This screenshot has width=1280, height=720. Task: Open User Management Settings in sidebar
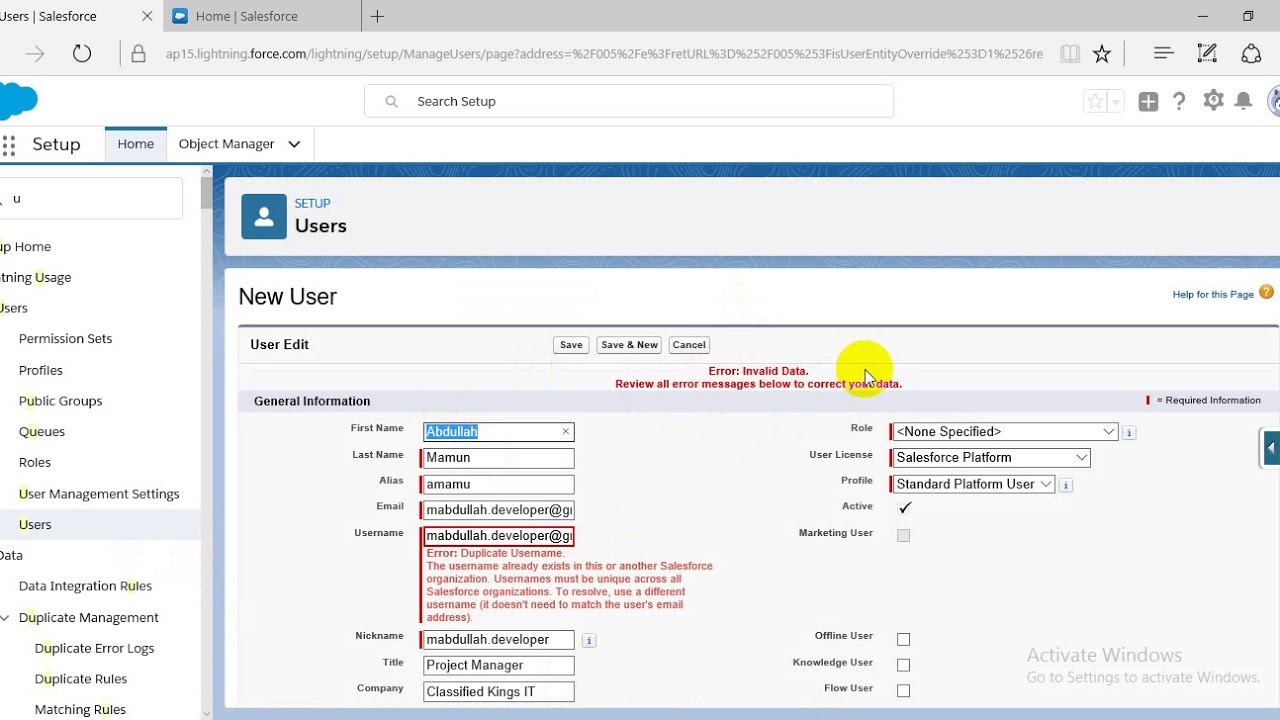(x=99, y=494)
